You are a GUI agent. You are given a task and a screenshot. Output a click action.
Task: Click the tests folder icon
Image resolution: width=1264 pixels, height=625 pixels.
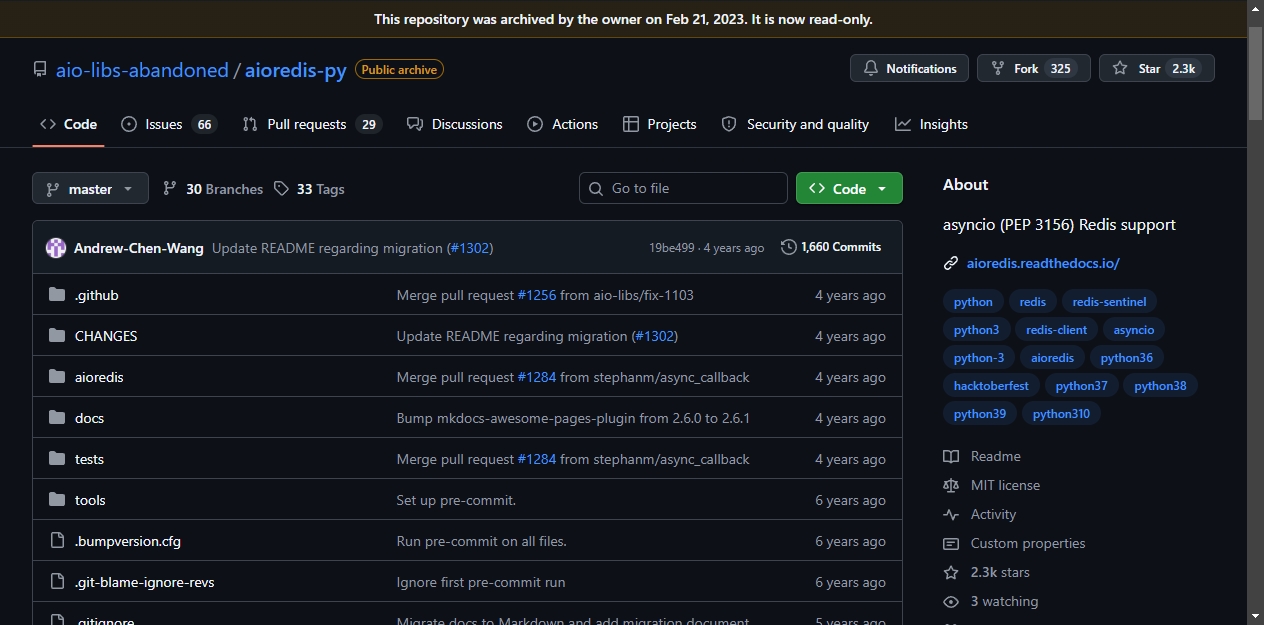point(56,459)
